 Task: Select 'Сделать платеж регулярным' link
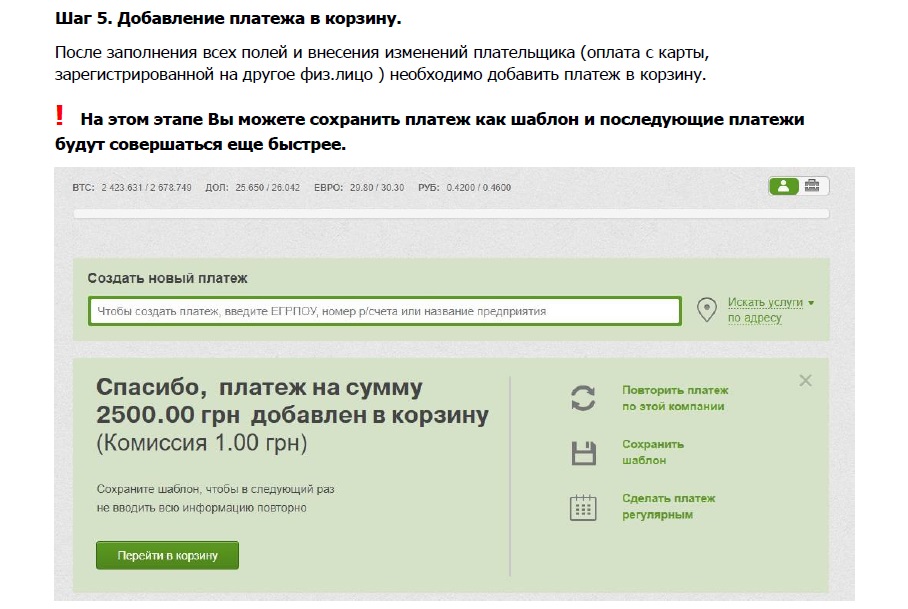point(668,506)
